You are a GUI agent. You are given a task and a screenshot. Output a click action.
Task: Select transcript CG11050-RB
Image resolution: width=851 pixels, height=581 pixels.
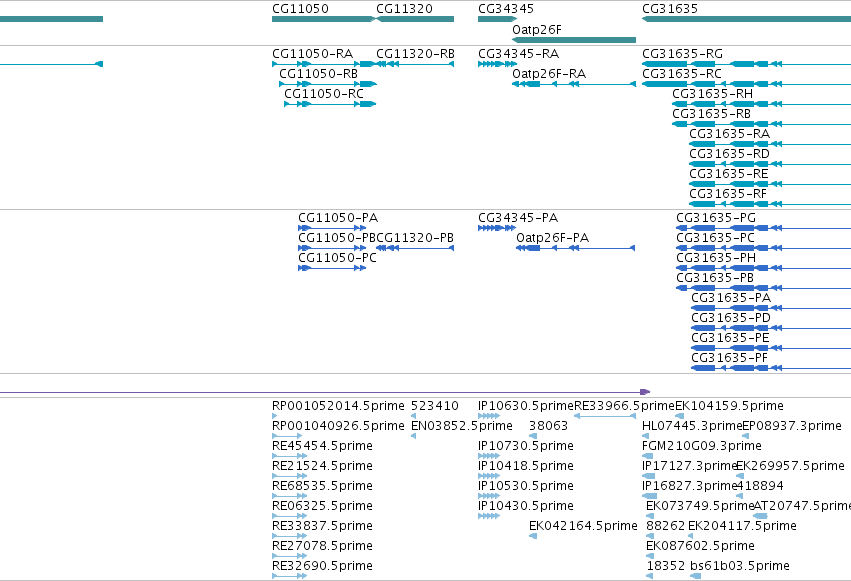pos(319,74)
